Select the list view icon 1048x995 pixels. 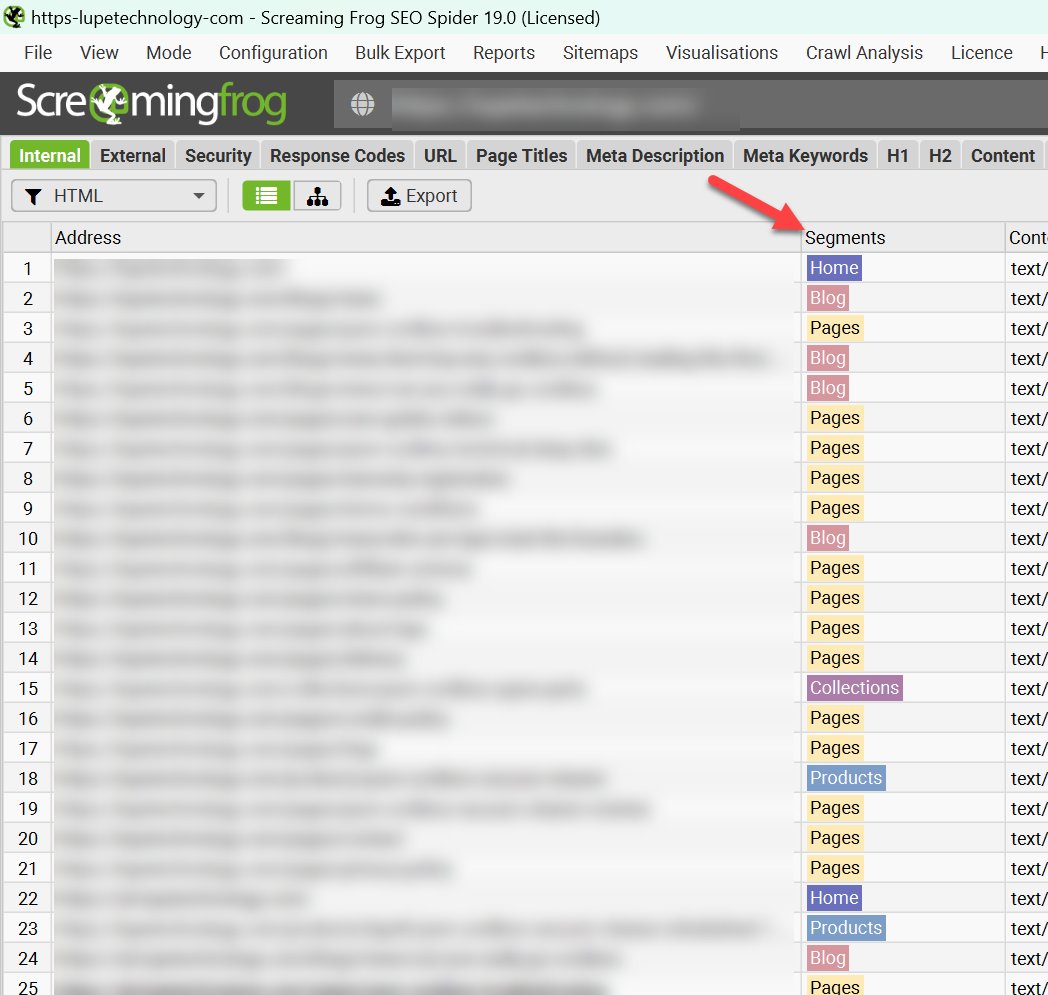coord(266,195)
